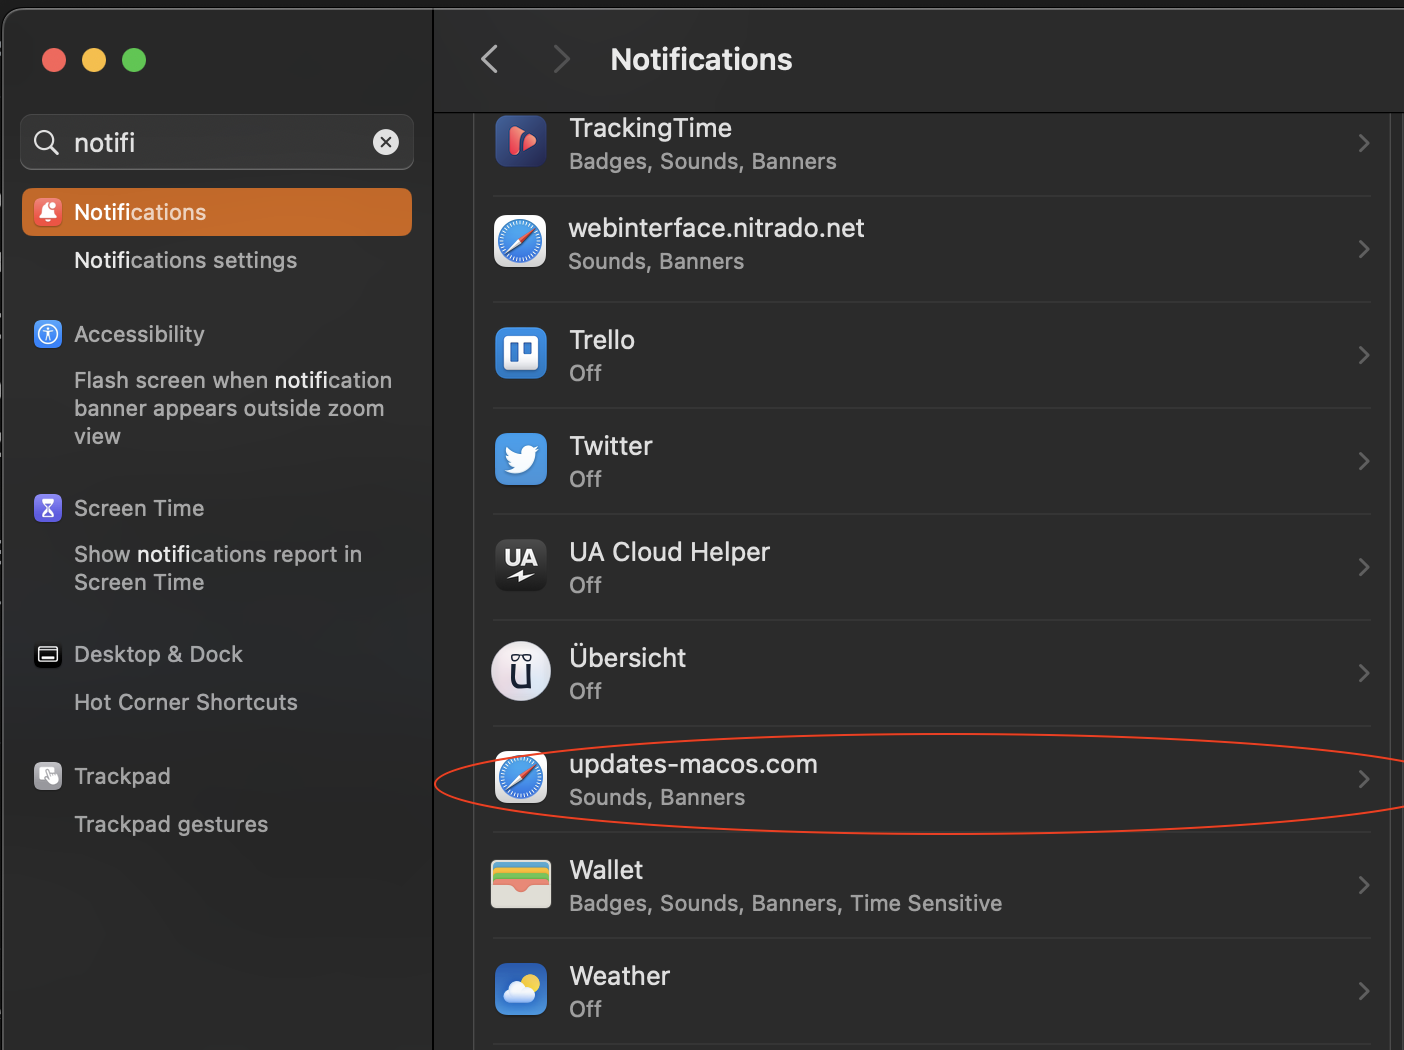Open Trackpad gestures result
1404x1050 pixels.
point(171,824)
